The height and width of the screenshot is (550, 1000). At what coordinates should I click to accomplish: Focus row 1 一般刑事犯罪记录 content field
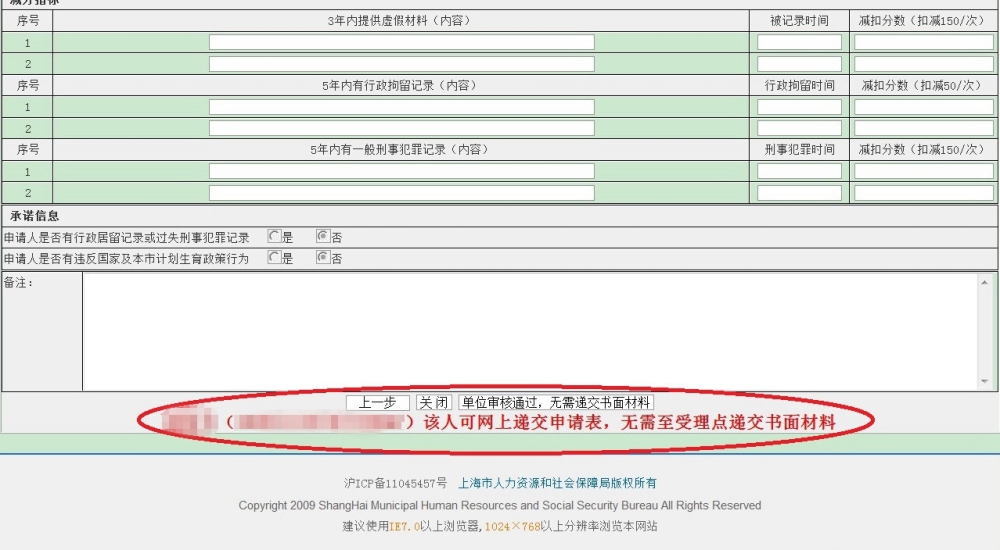(401, 171)
